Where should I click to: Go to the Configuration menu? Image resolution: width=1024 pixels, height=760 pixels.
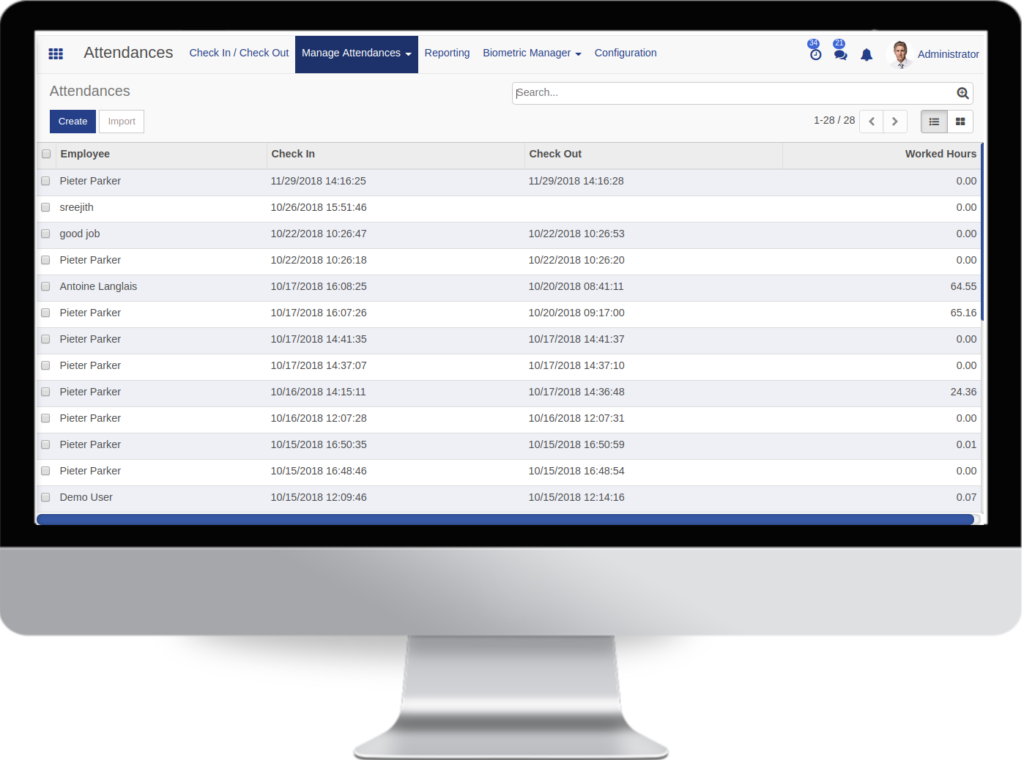point(625,52)
